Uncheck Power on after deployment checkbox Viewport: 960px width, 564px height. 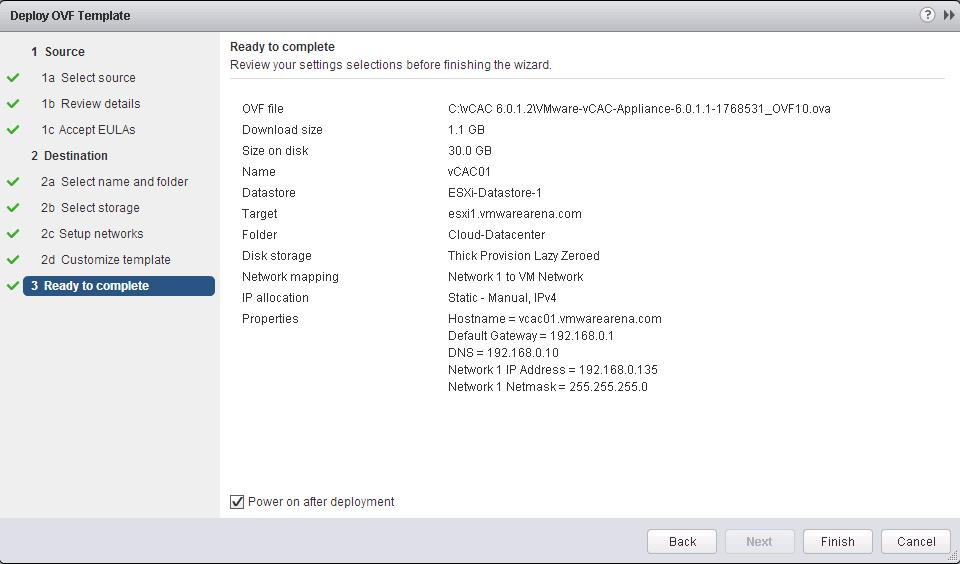(x=237, y=502)
